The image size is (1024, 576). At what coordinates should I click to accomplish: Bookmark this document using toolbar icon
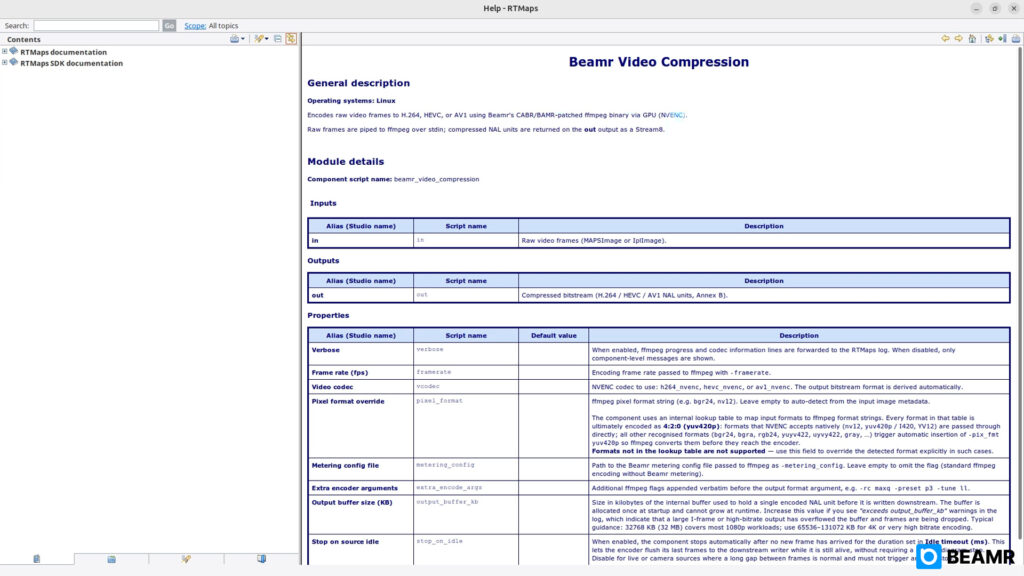point(1002,39)
